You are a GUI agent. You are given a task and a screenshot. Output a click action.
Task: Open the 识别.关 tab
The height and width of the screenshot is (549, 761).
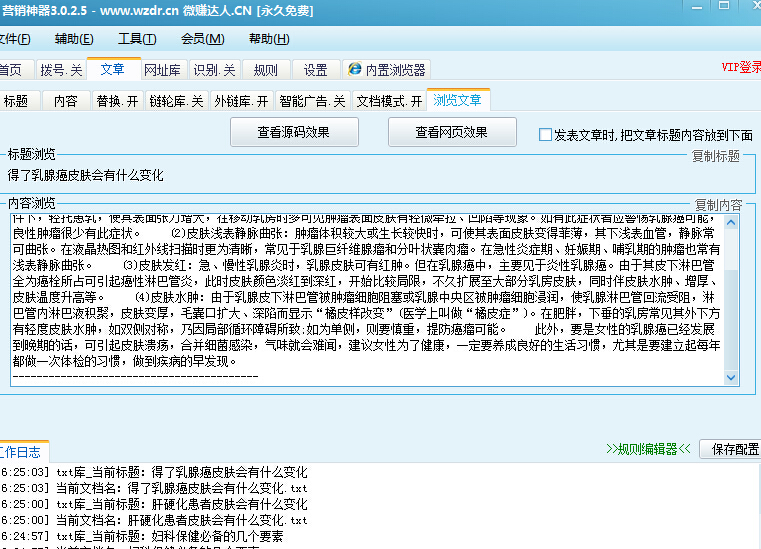[x=215, y=70]
